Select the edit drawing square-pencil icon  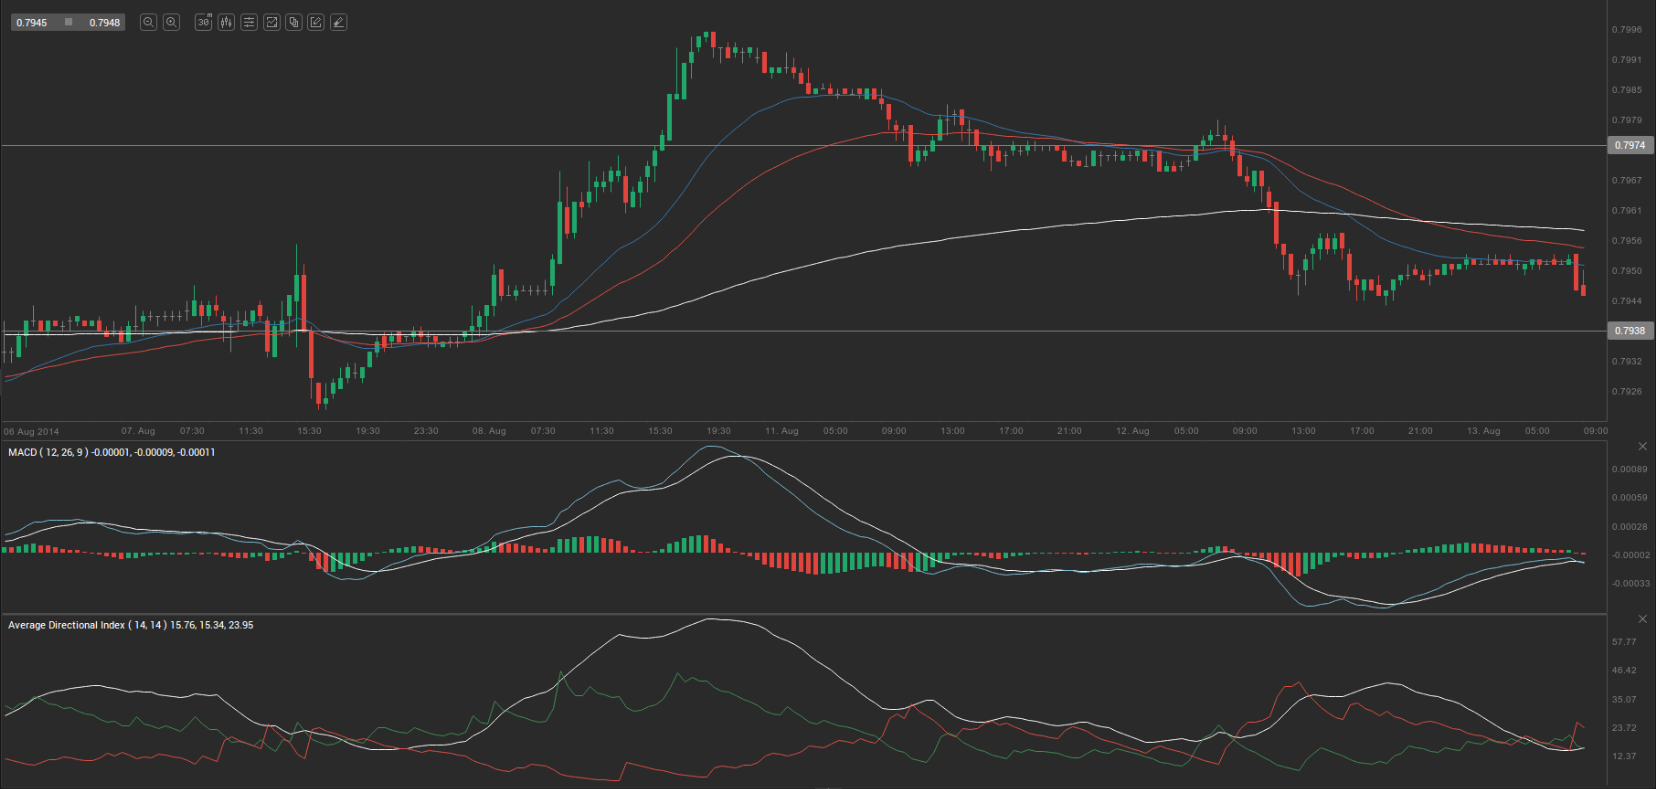(316, 22)
